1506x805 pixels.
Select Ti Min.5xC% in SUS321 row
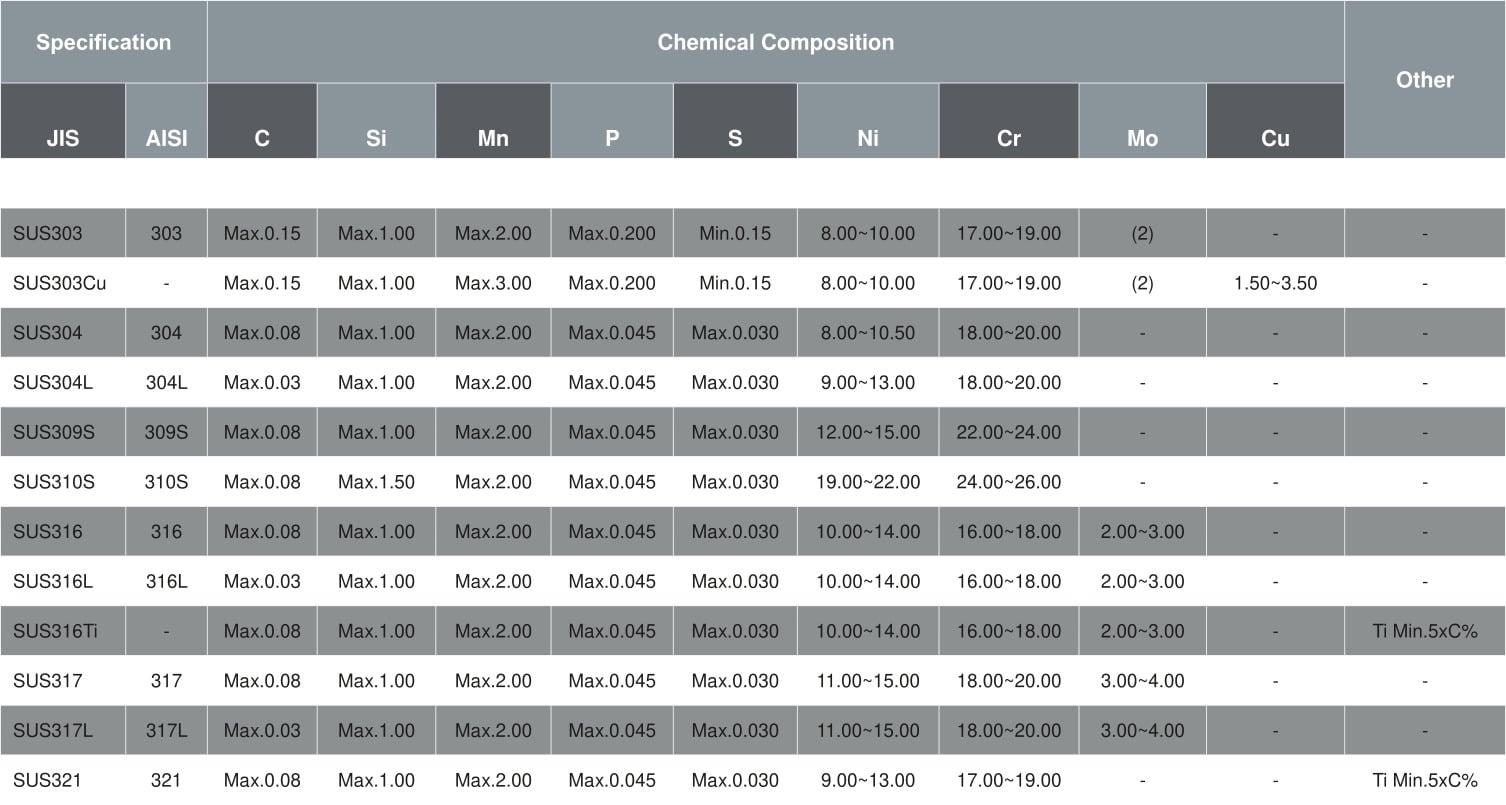point(1425,780)
